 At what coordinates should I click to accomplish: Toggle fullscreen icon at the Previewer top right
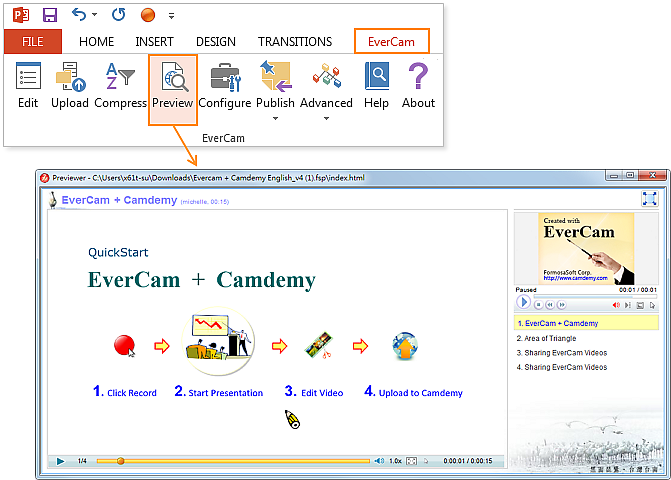pos(649,199)
